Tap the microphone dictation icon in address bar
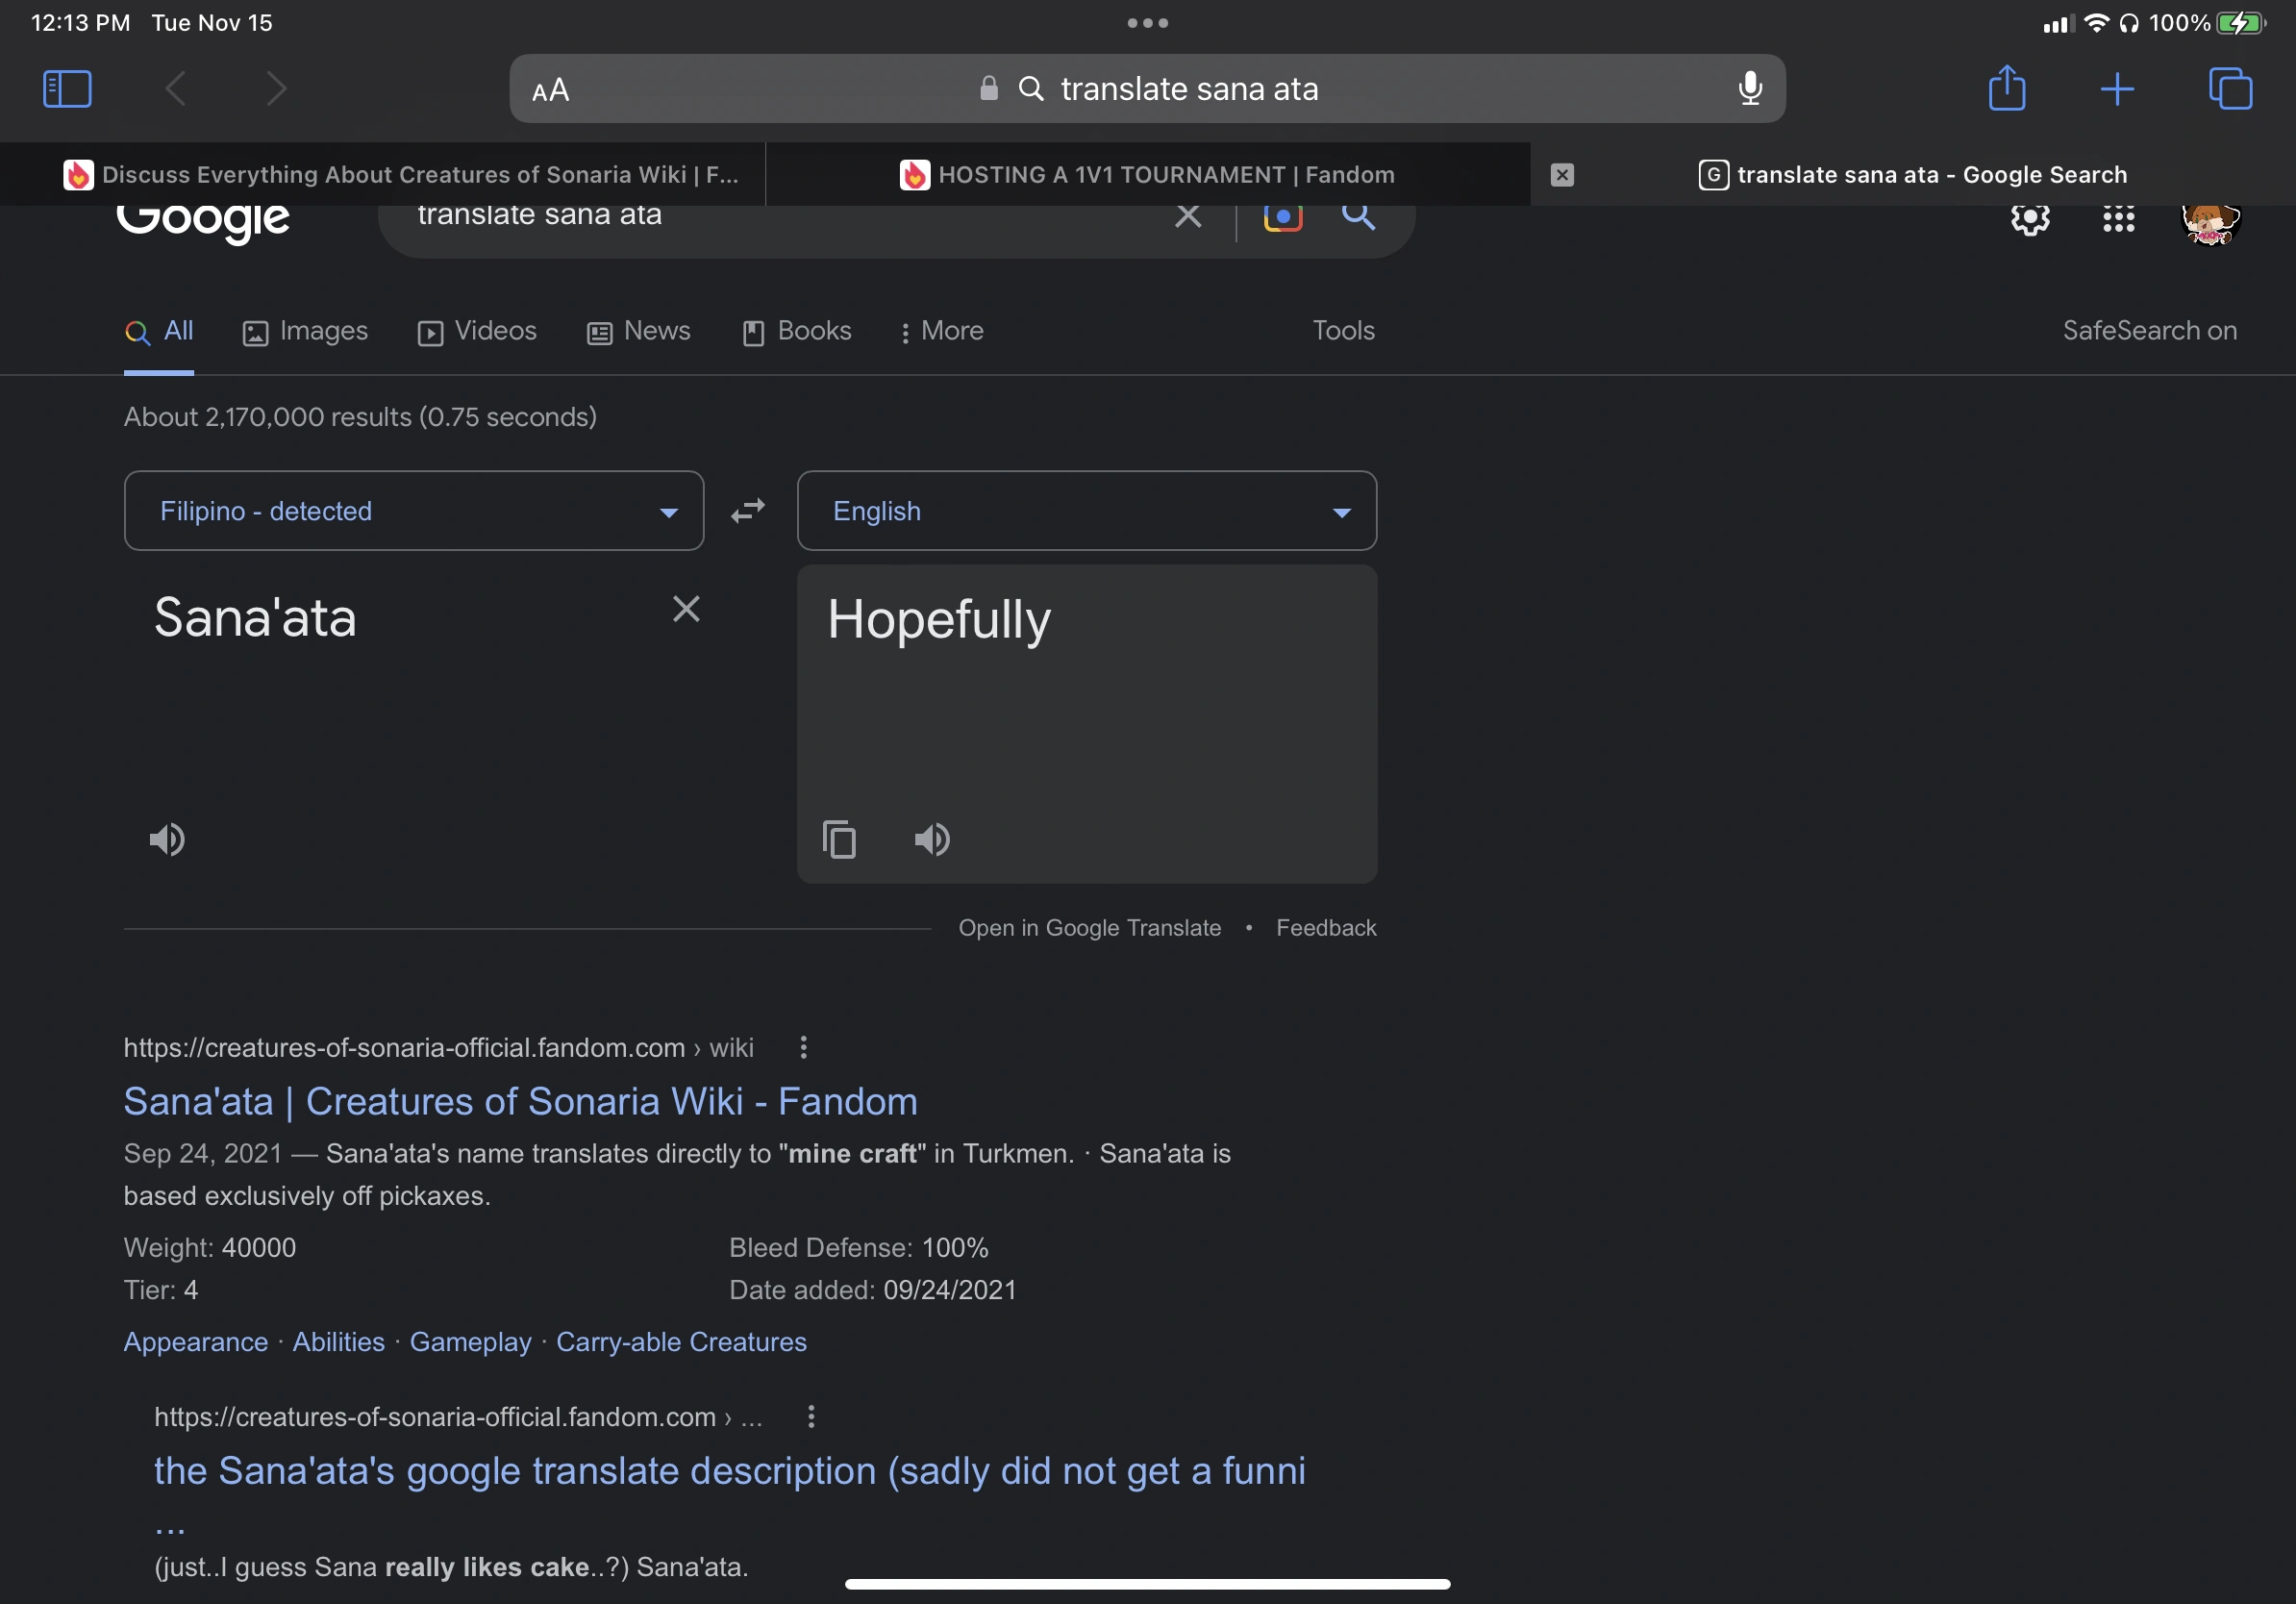This screenshot has width=2296, height=1604. (1749, 88)
